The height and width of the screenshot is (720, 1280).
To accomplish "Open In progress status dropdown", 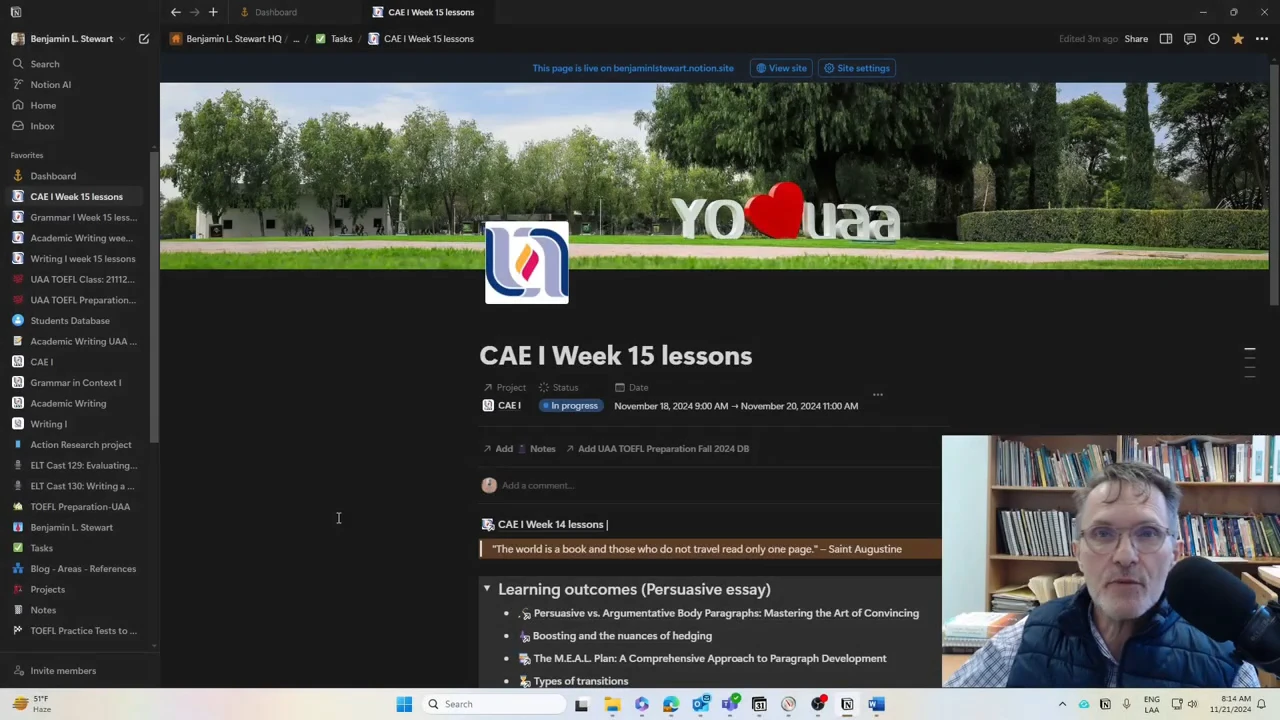I will (x=570, y=406).
